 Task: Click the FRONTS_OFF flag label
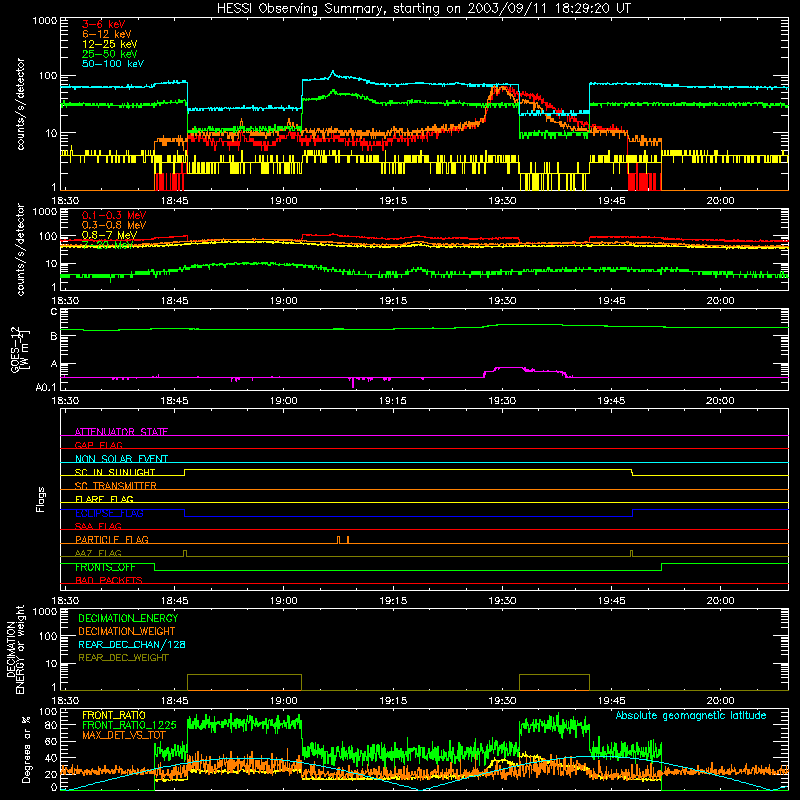105,567
